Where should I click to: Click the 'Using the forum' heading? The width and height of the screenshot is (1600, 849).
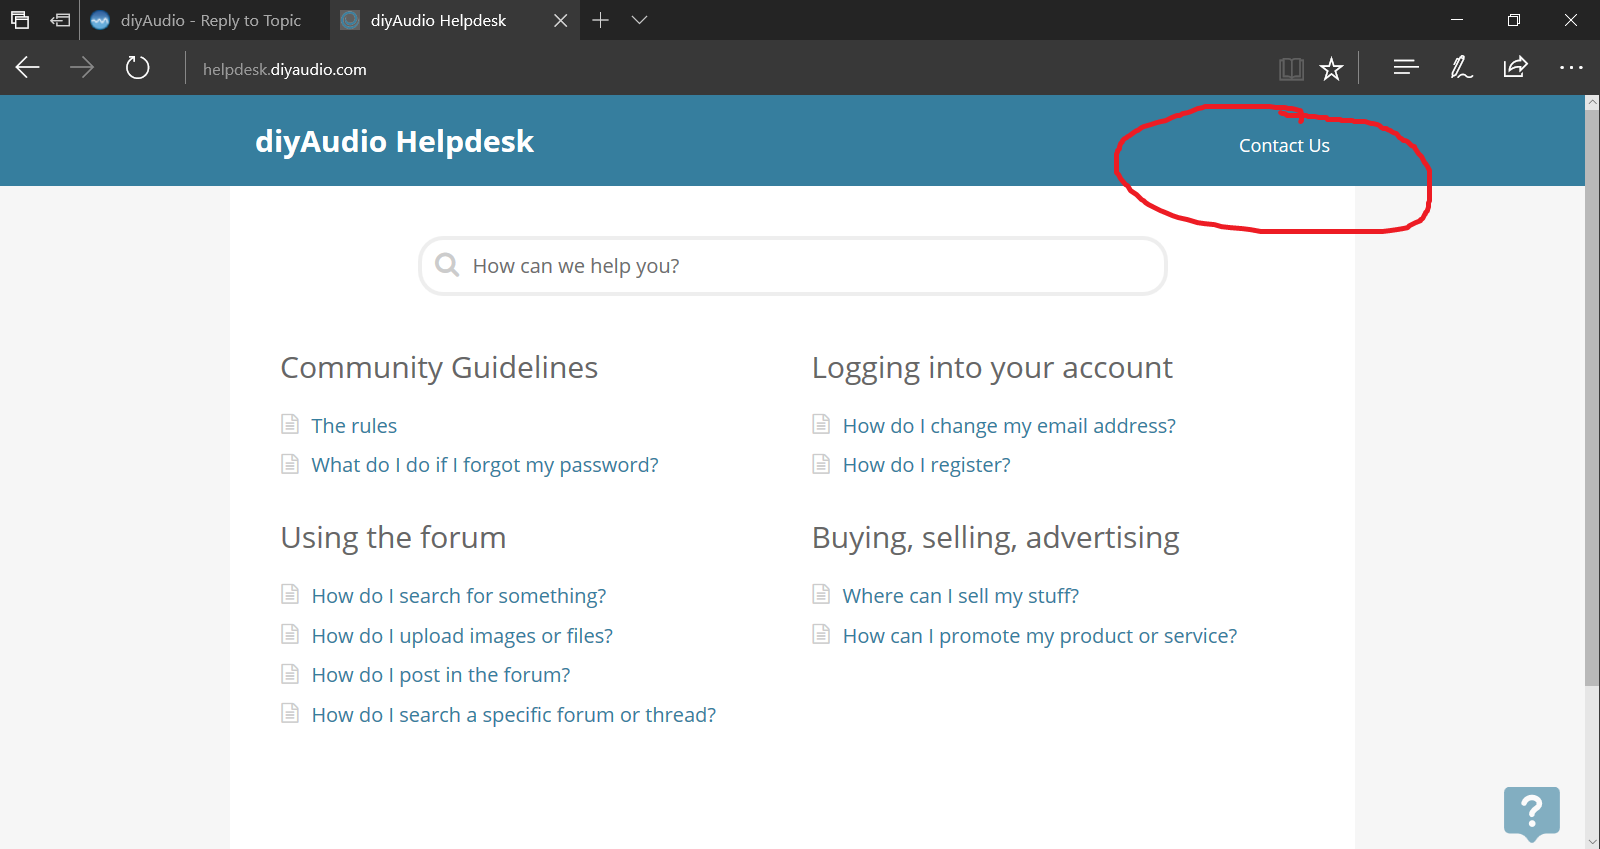pos(393,538)
